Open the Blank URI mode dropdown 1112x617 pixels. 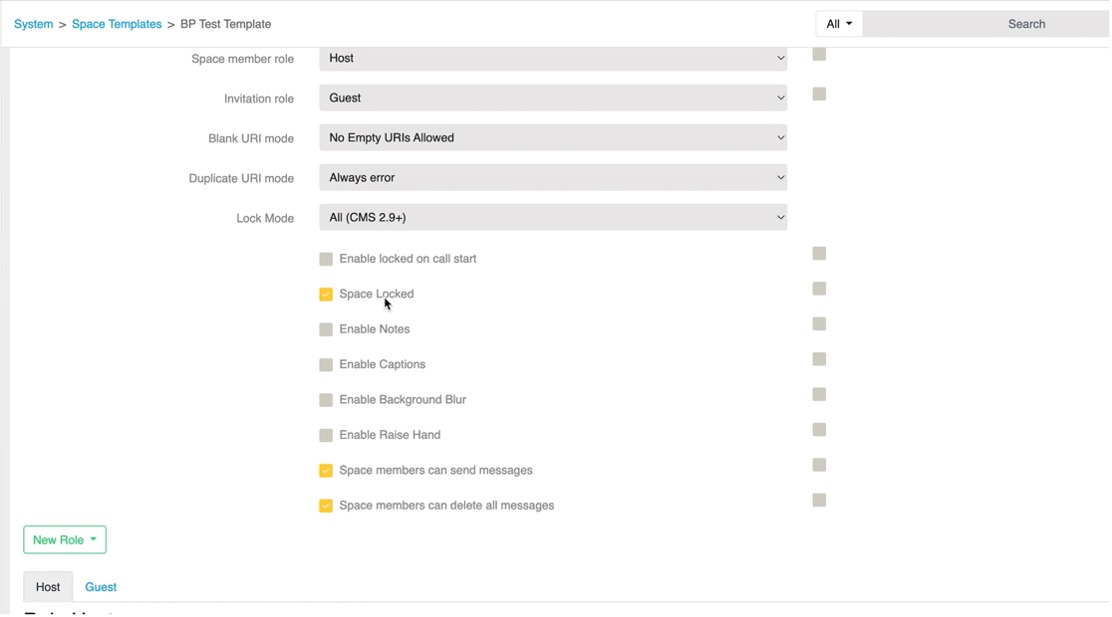tap(552, 138)
